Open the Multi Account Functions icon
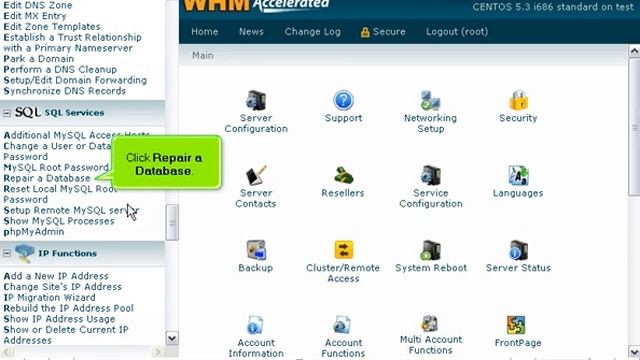The image size is (640, 360). [x=430, y=324]
